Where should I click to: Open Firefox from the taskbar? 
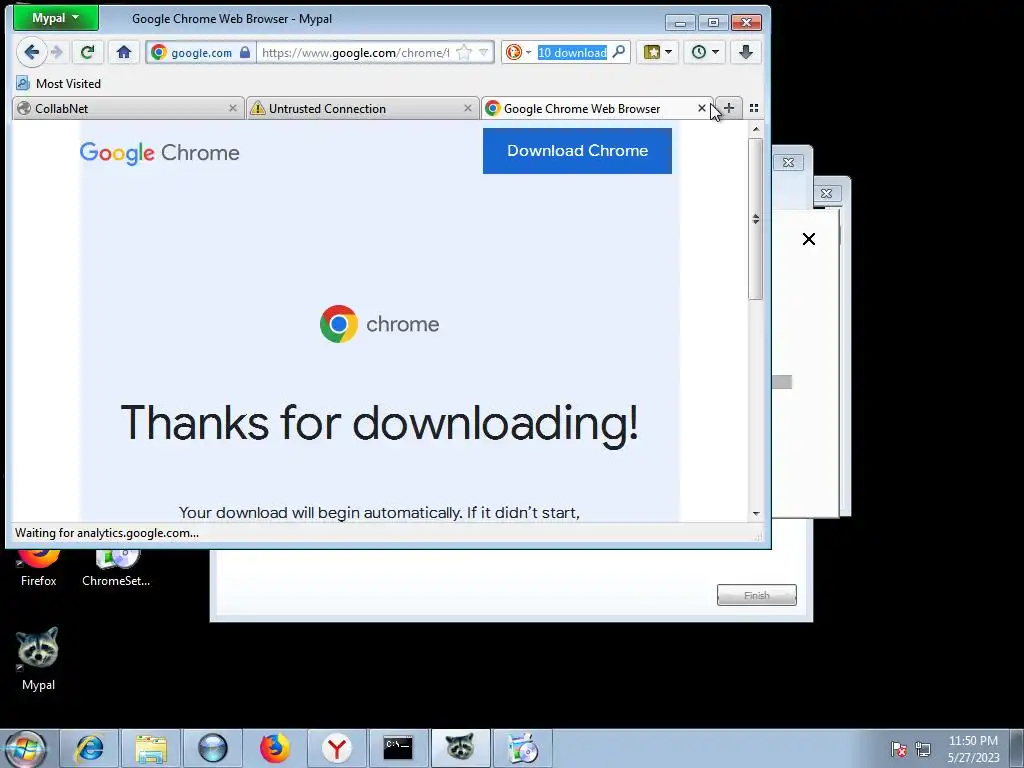(274, 748)
